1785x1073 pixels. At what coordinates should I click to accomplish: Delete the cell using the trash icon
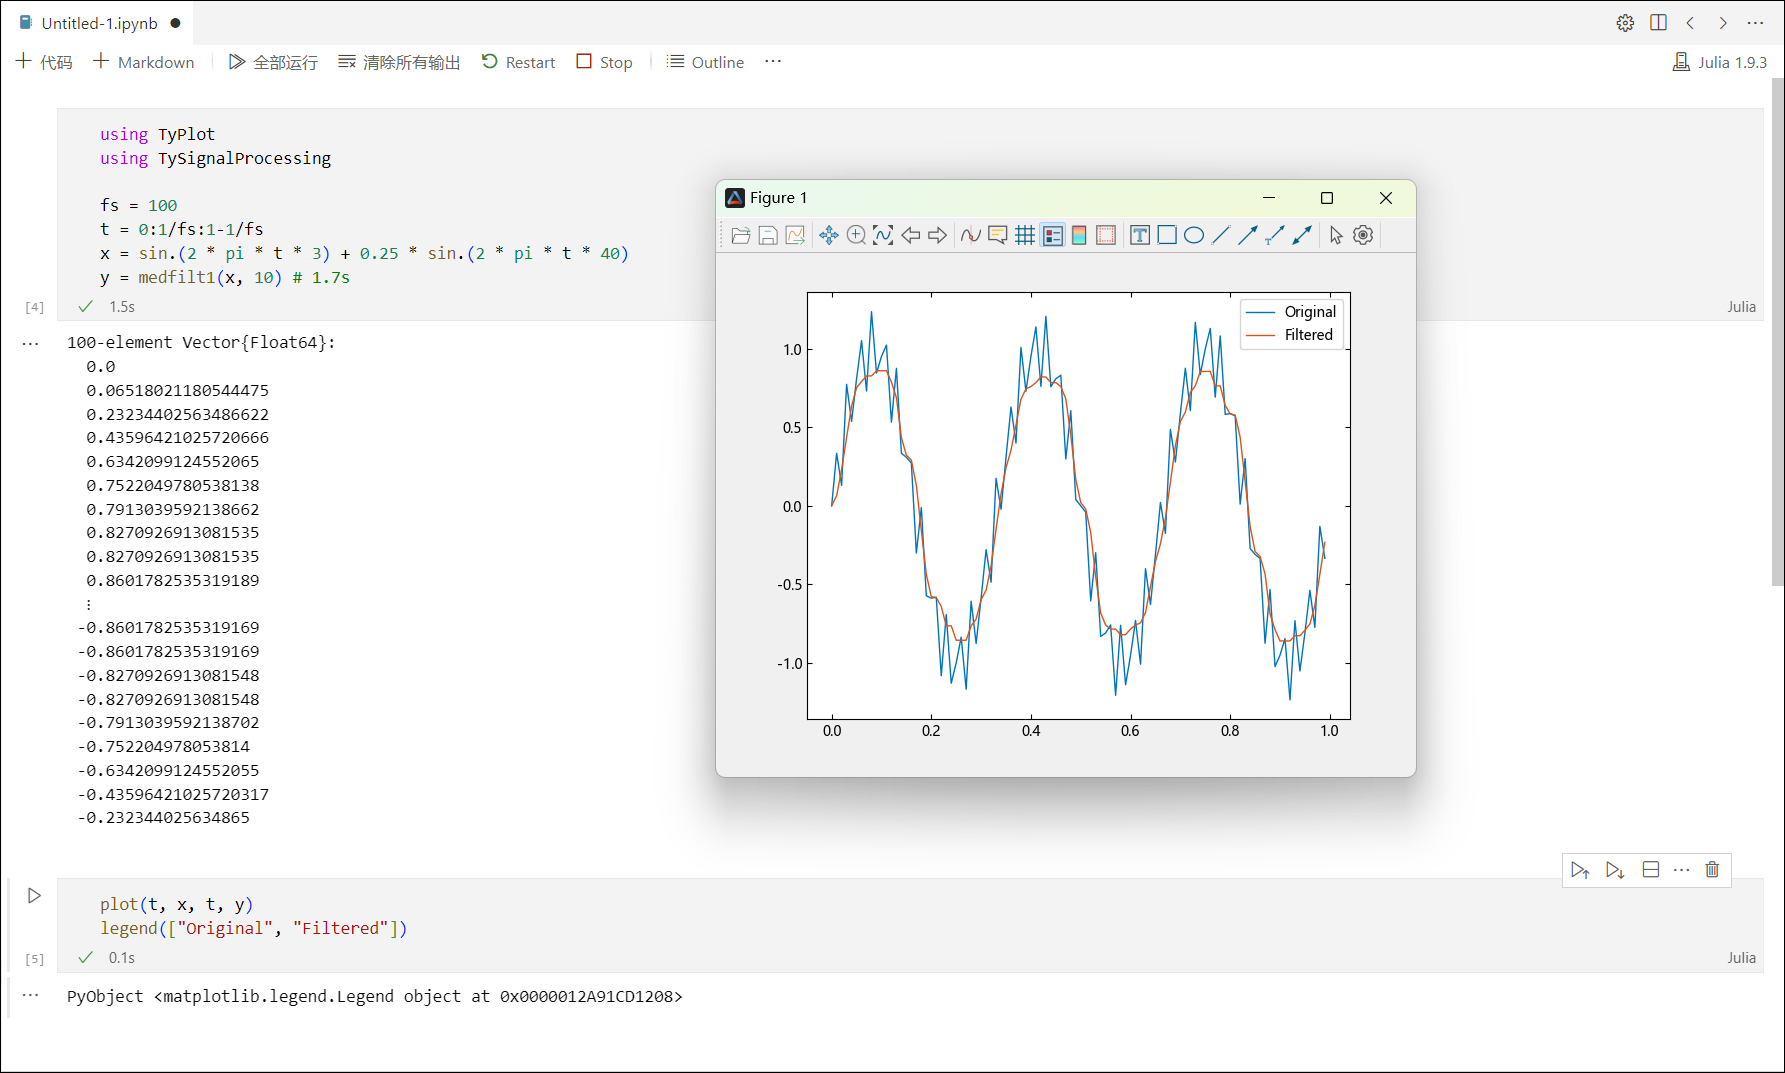pos(1712,870)
